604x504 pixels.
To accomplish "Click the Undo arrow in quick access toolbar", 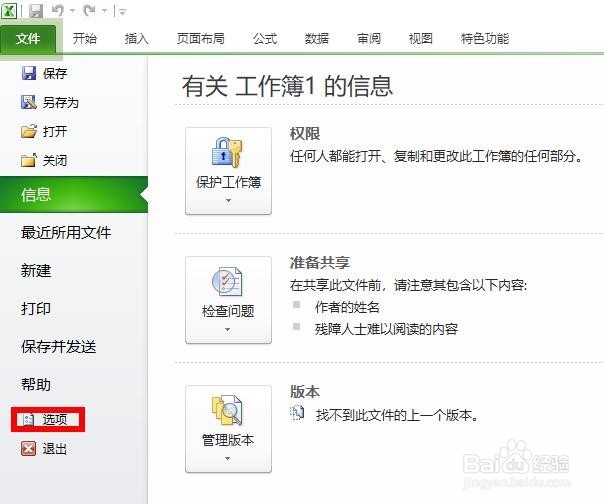I will pos(58,10).
